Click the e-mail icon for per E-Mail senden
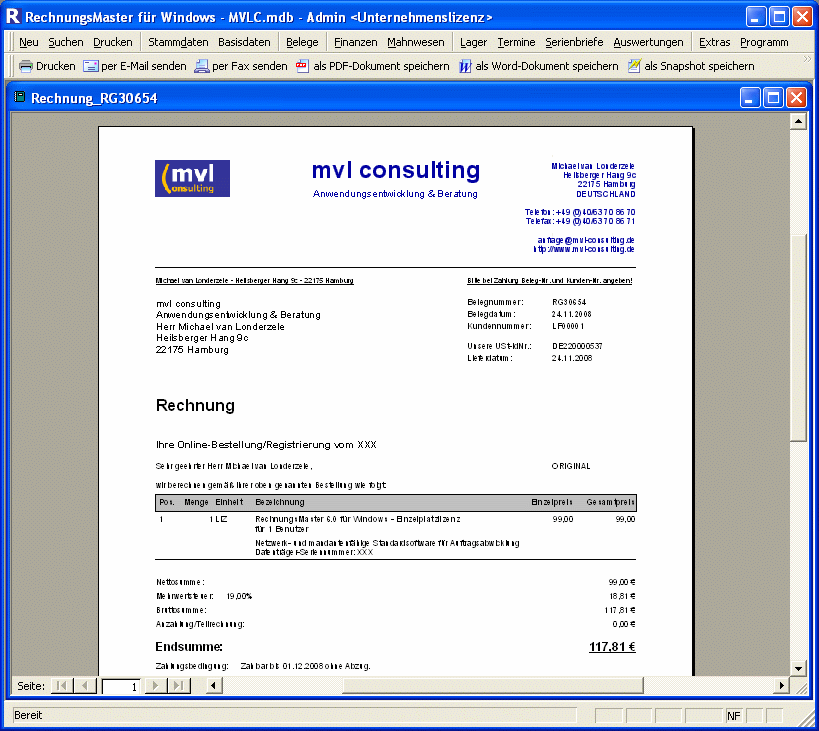Screen dimensions: 819x731 pos(91,66)
